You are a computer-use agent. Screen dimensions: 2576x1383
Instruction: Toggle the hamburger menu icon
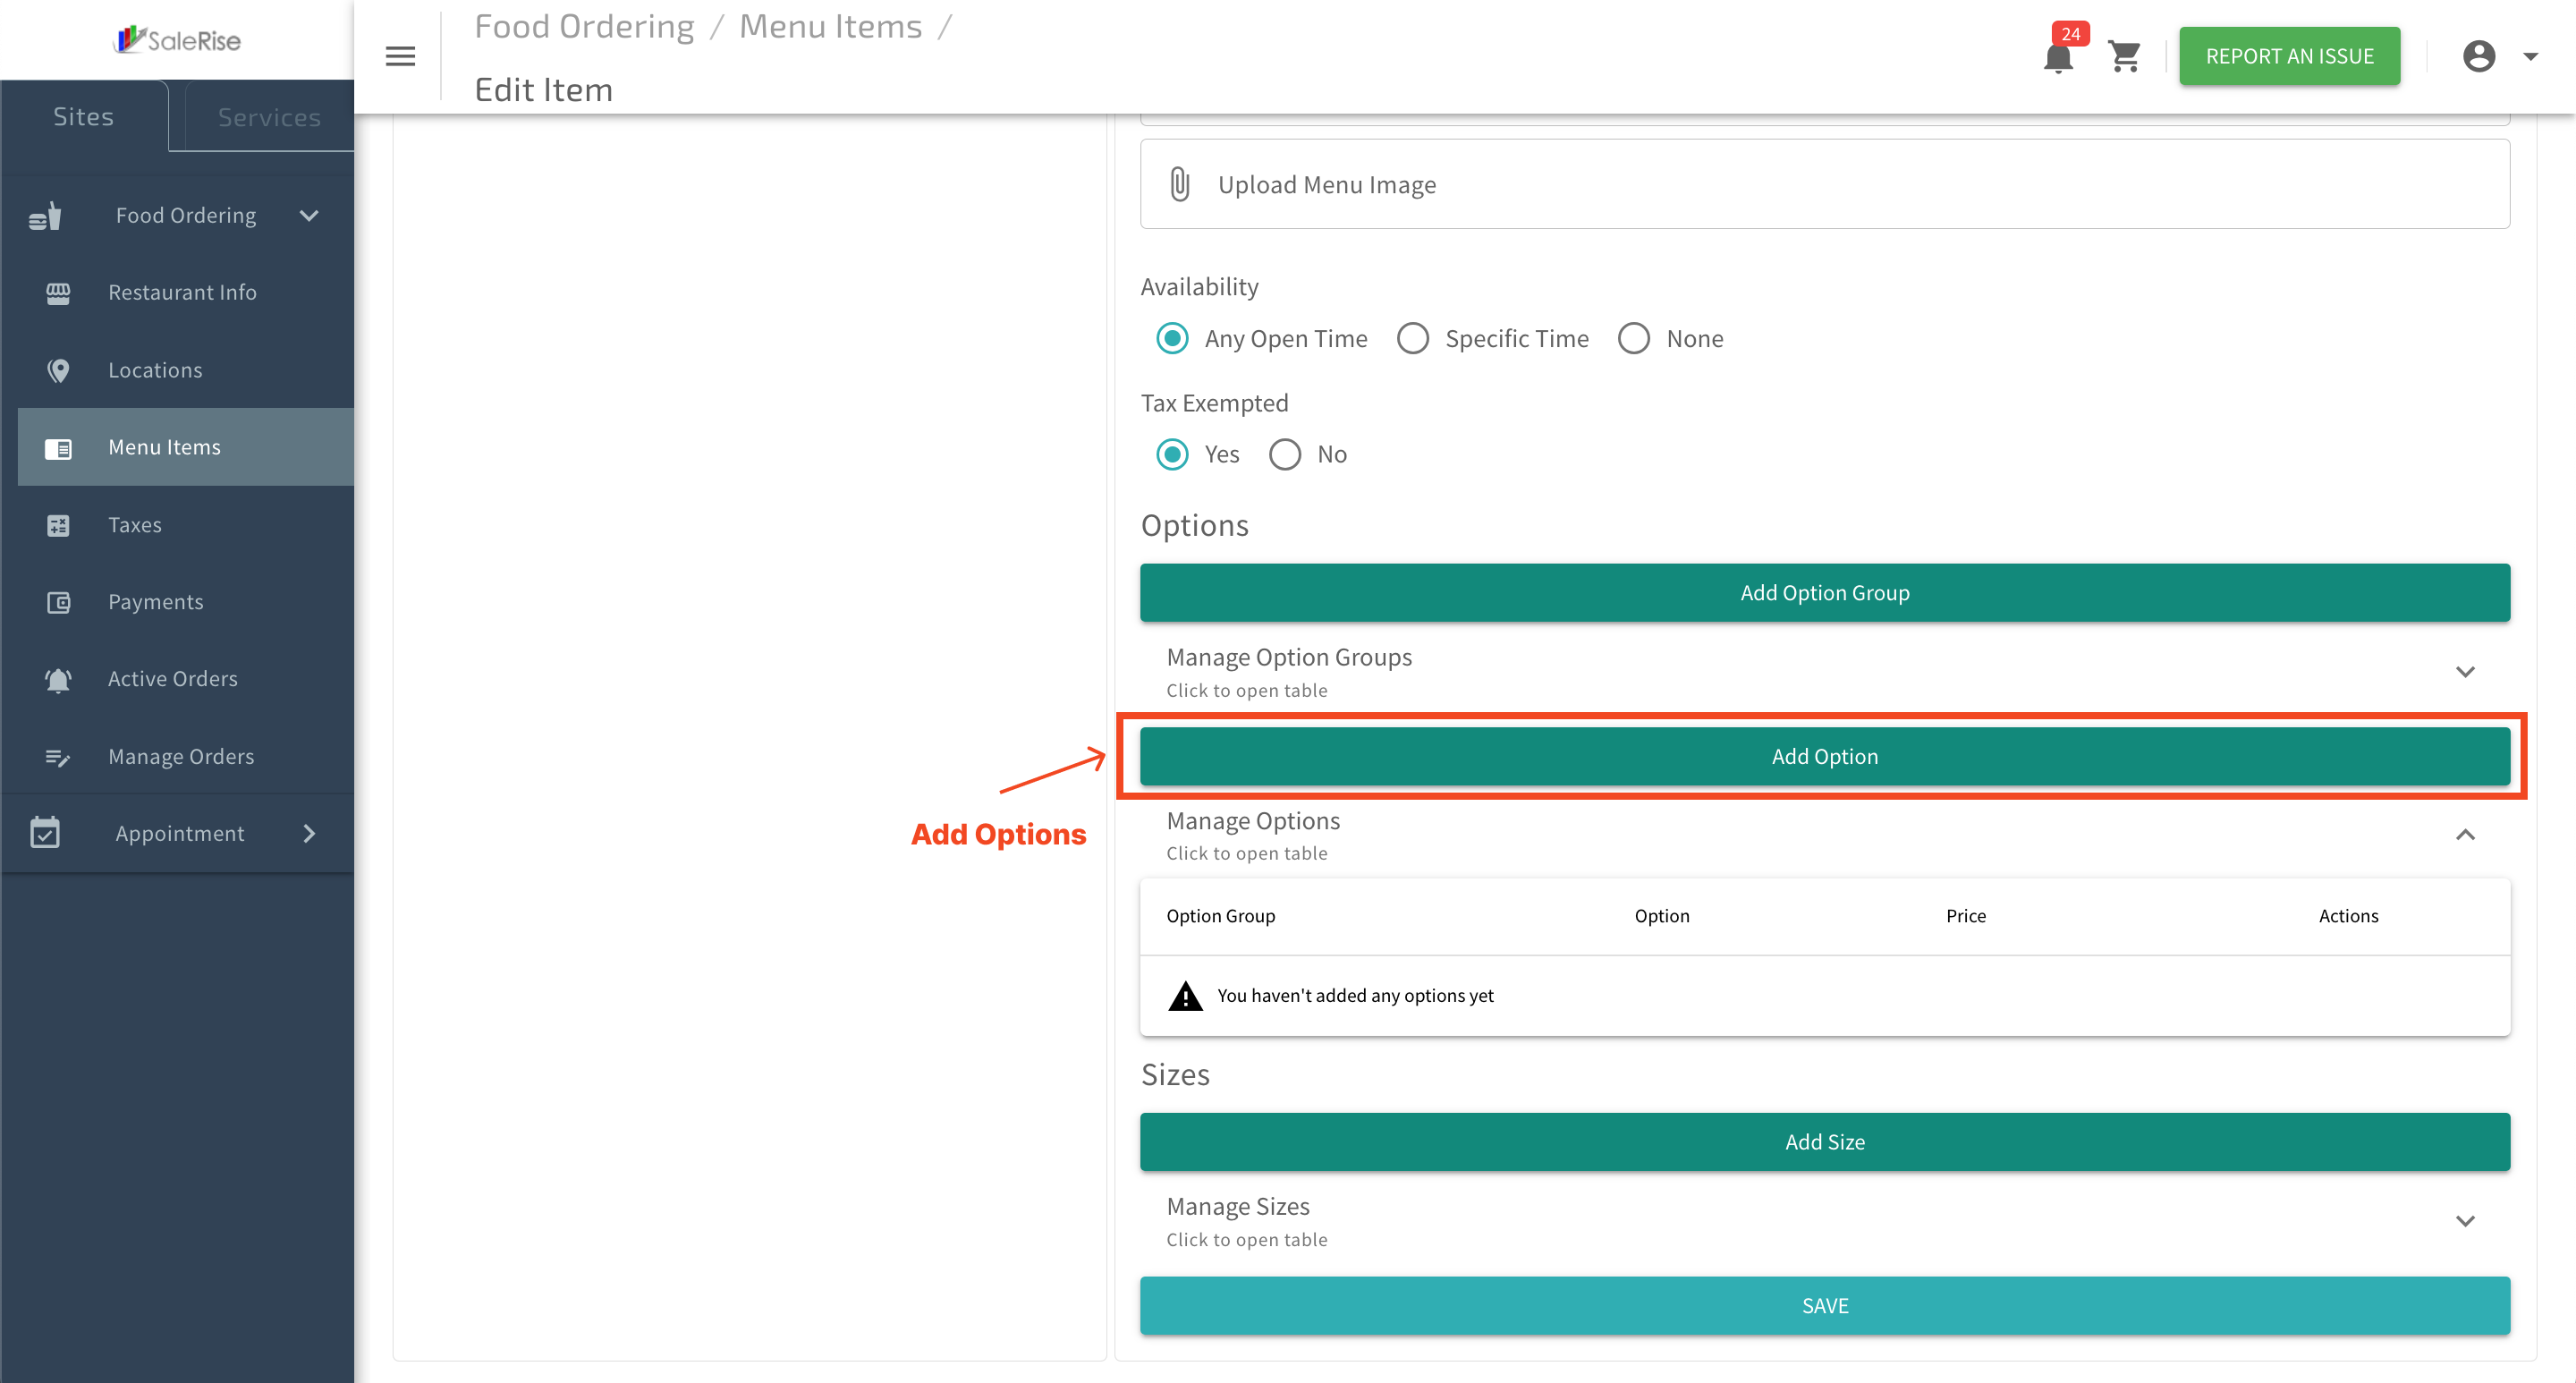(x=400, y=56)
